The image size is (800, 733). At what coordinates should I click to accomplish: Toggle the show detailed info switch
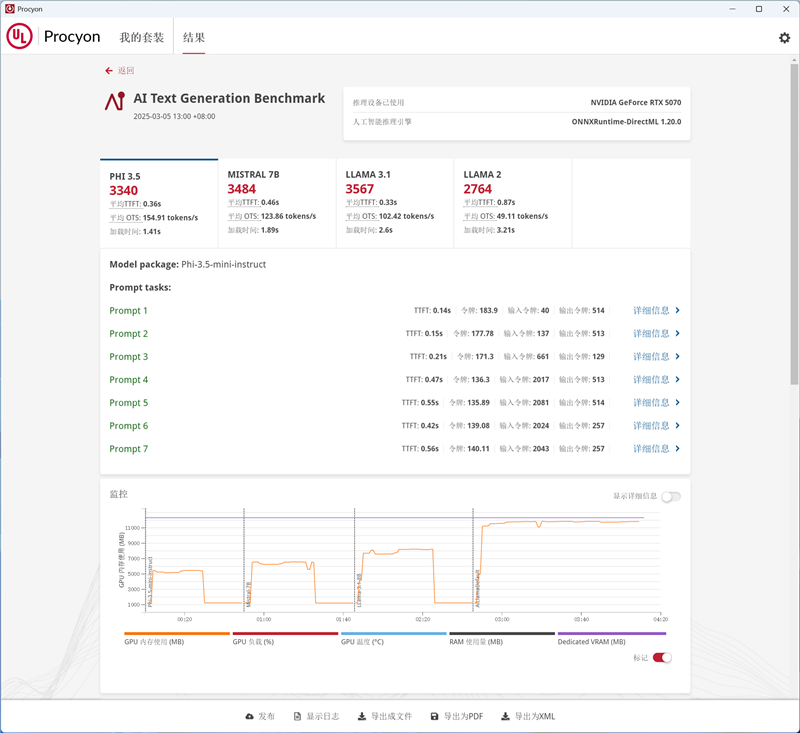(x=671, y=496)
